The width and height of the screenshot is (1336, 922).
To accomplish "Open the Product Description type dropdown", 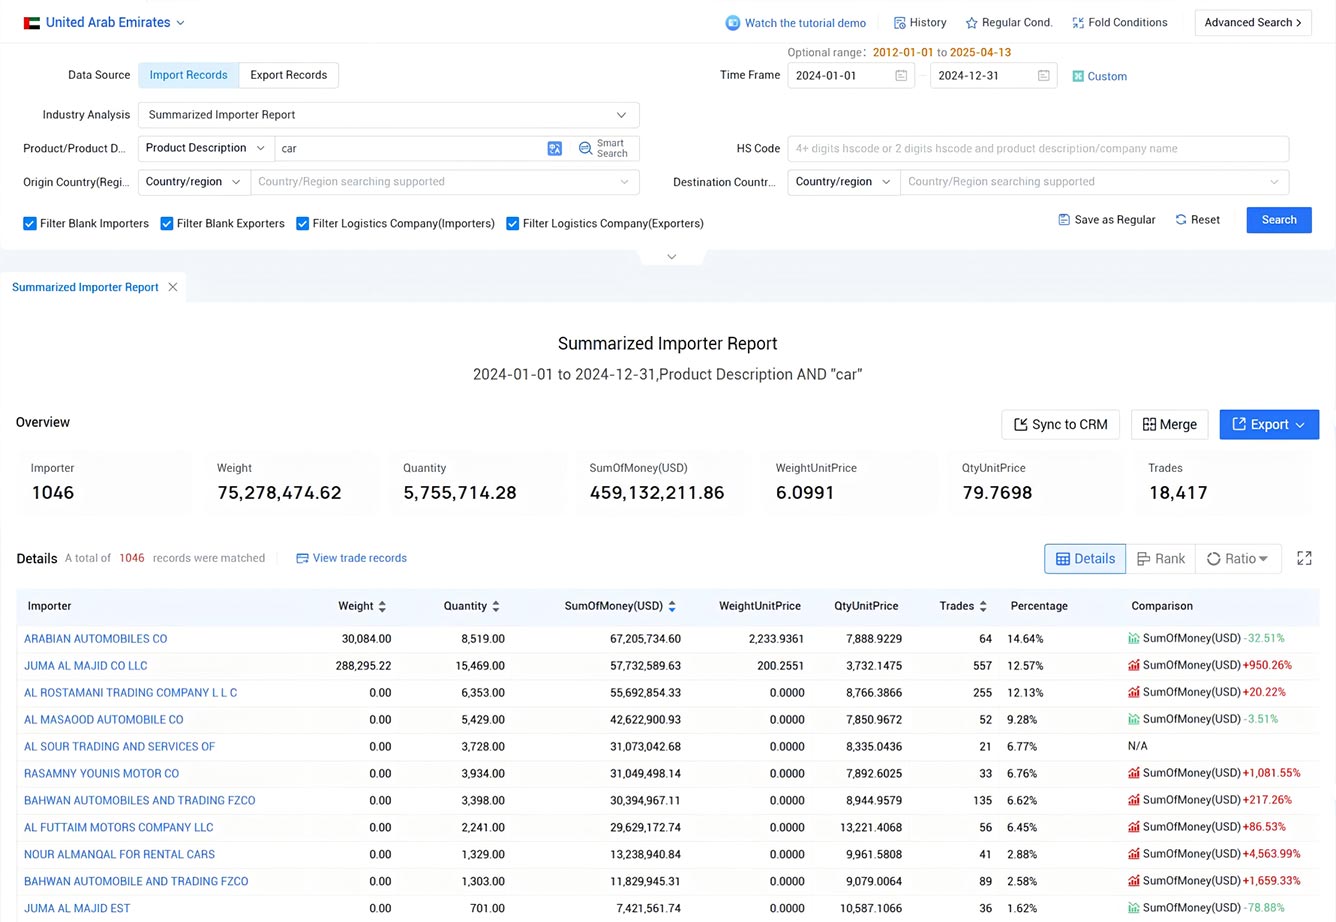I will [x=206, y=148].
